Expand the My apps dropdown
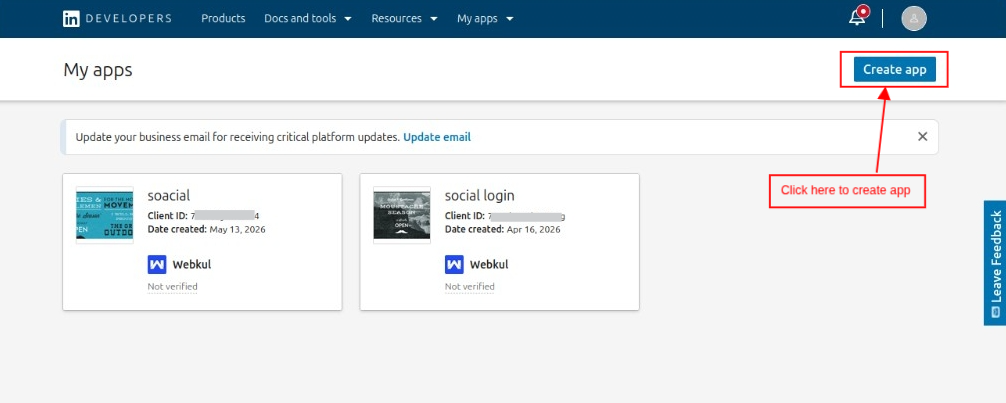Image resolution: width=1006 pixels, height=403 pixels. pyautogui.click(x=485, y=19)
